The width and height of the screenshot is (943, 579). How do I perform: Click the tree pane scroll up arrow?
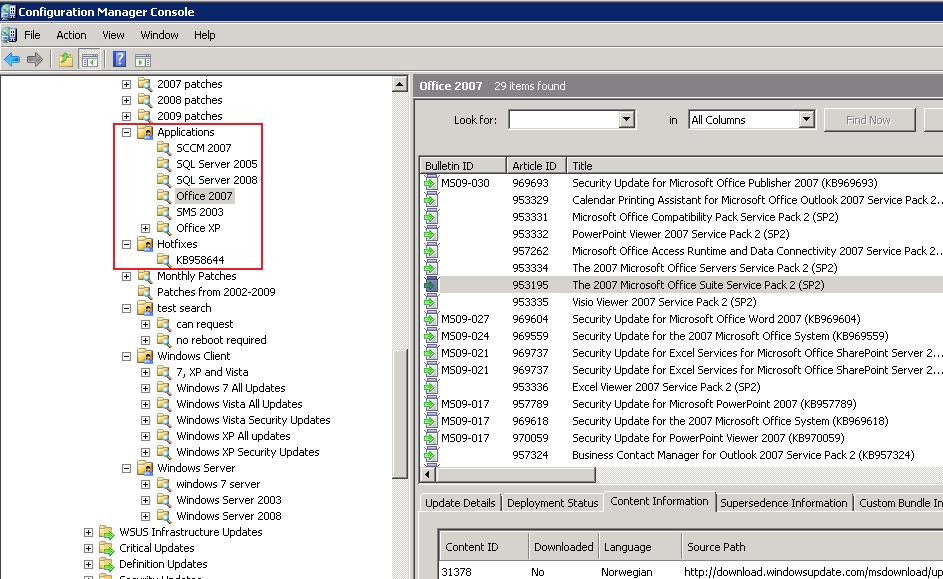tap(400, 84)
